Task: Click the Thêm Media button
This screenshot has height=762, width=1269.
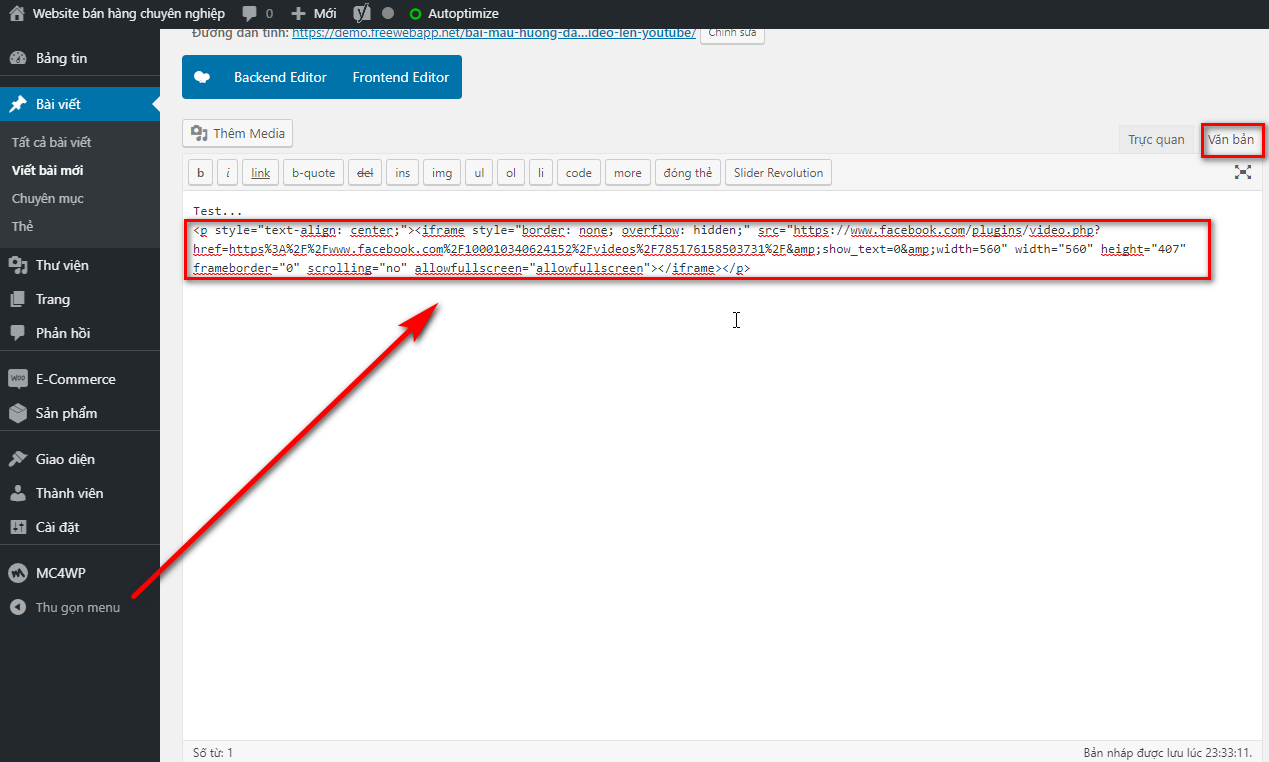Action: click(238, 133)
